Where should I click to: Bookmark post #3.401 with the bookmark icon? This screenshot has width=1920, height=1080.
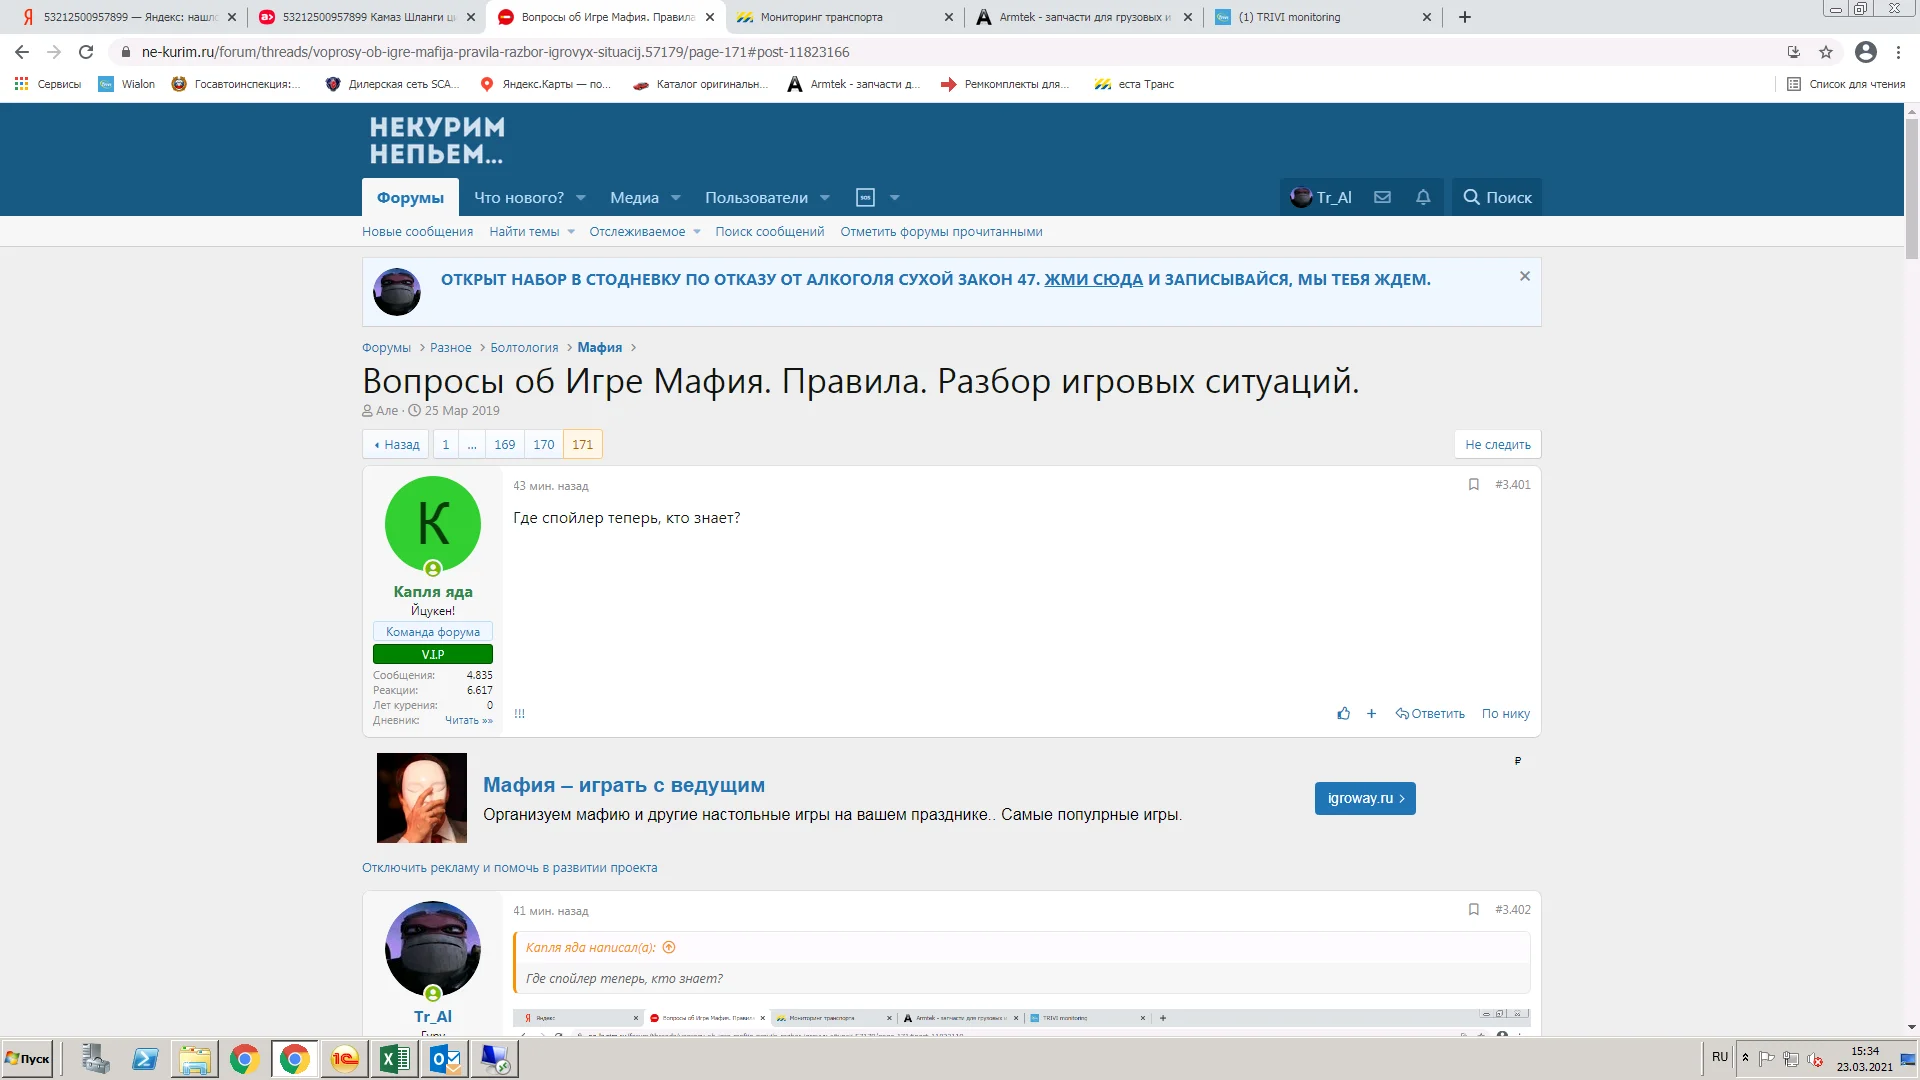pyautogui.click(x=1472, y=484)
